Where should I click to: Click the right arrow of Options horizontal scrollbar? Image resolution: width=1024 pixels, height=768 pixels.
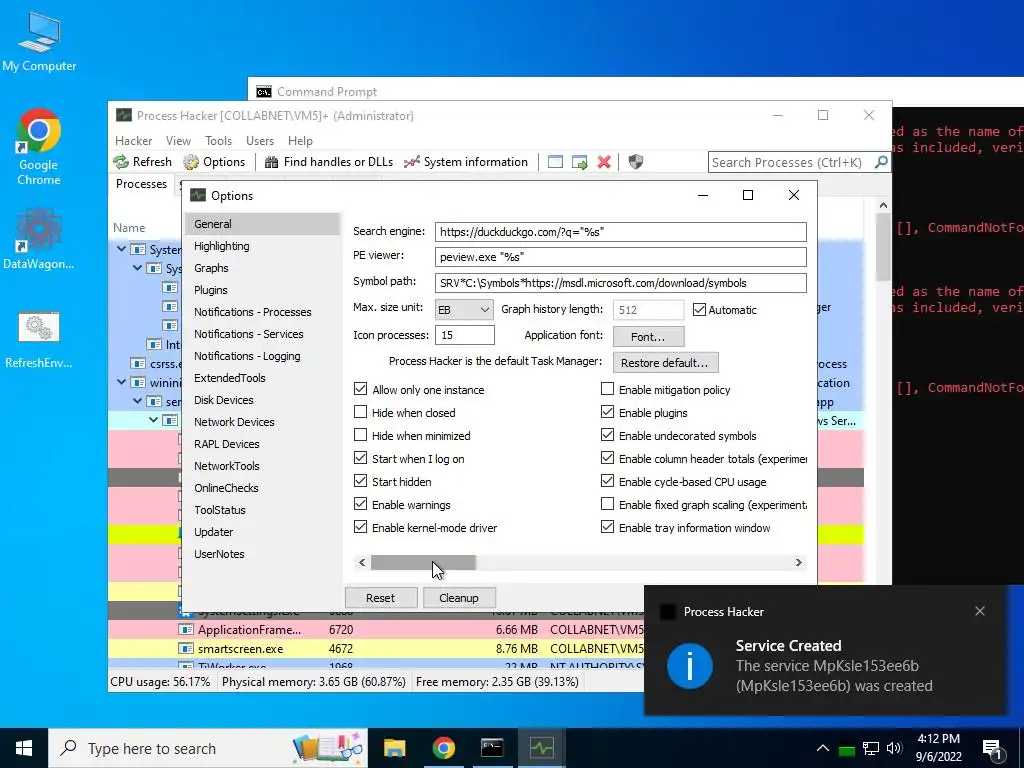(x=798, y=562)
